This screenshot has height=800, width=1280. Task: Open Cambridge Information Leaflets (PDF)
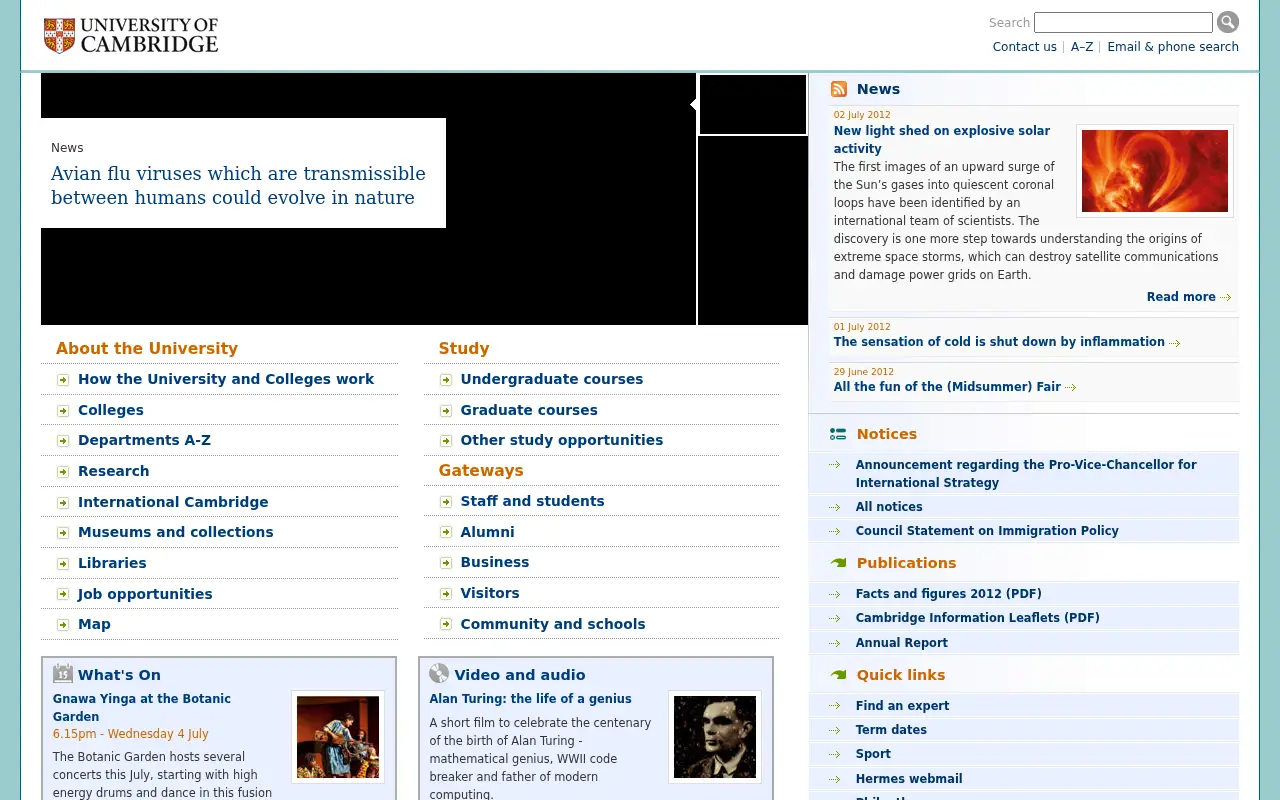click(978, 618)
